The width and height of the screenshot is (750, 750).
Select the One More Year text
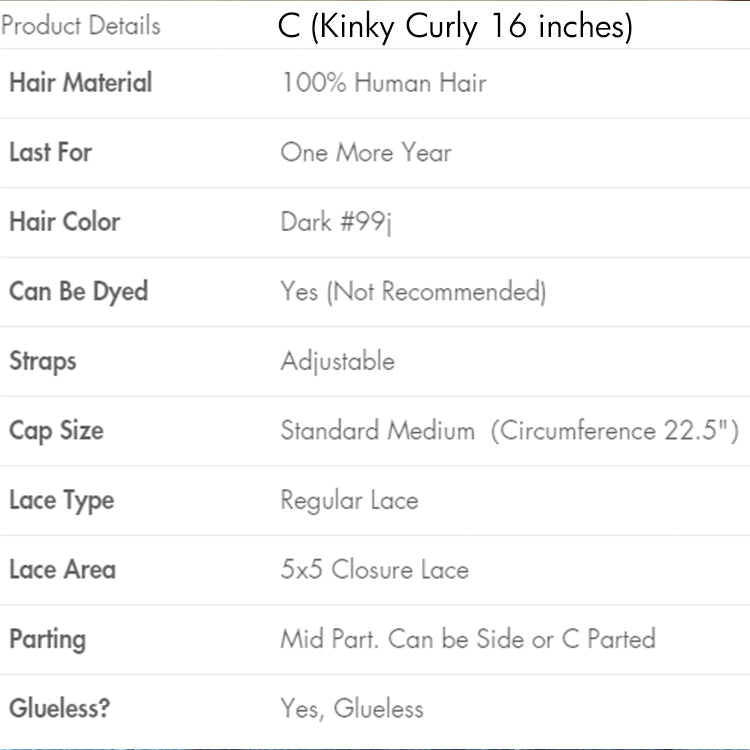tap(366, 153)
